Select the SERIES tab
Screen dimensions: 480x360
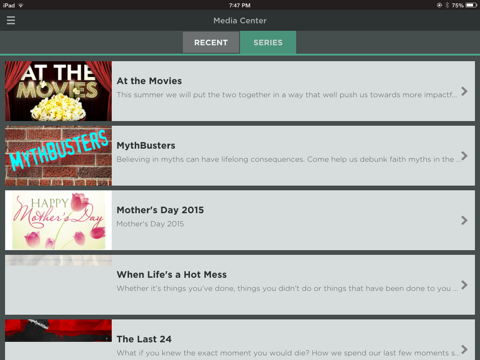(268, 42)
